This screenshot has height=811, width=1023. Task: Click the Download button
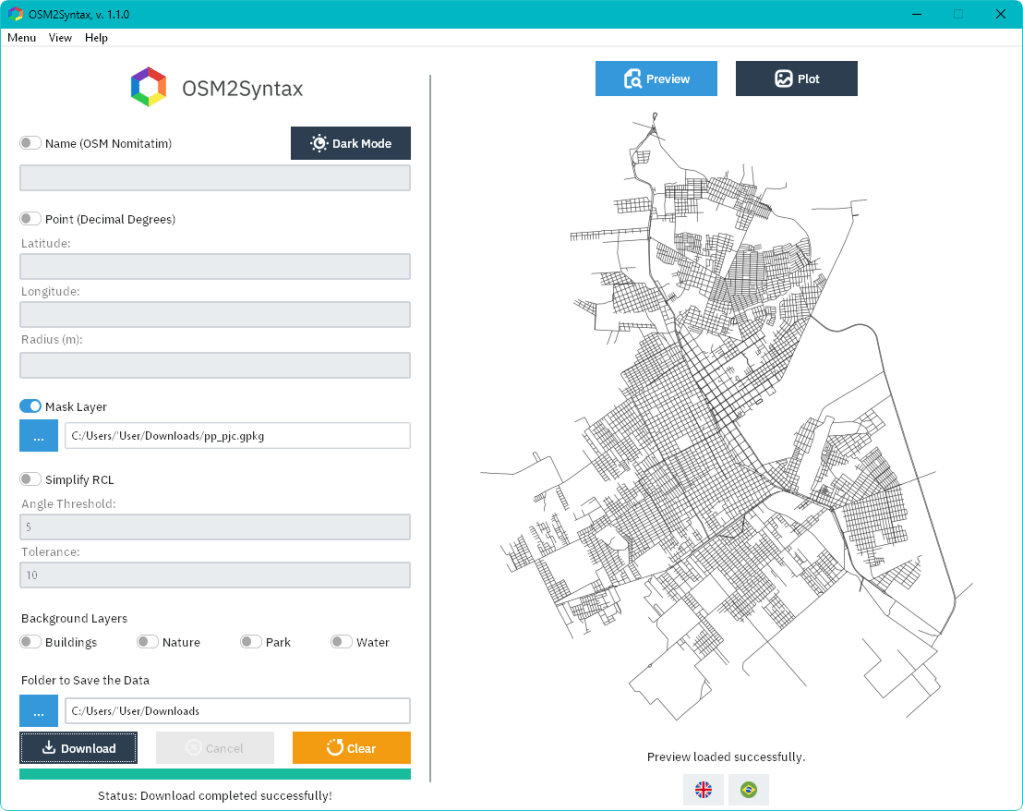click(78, 748)
